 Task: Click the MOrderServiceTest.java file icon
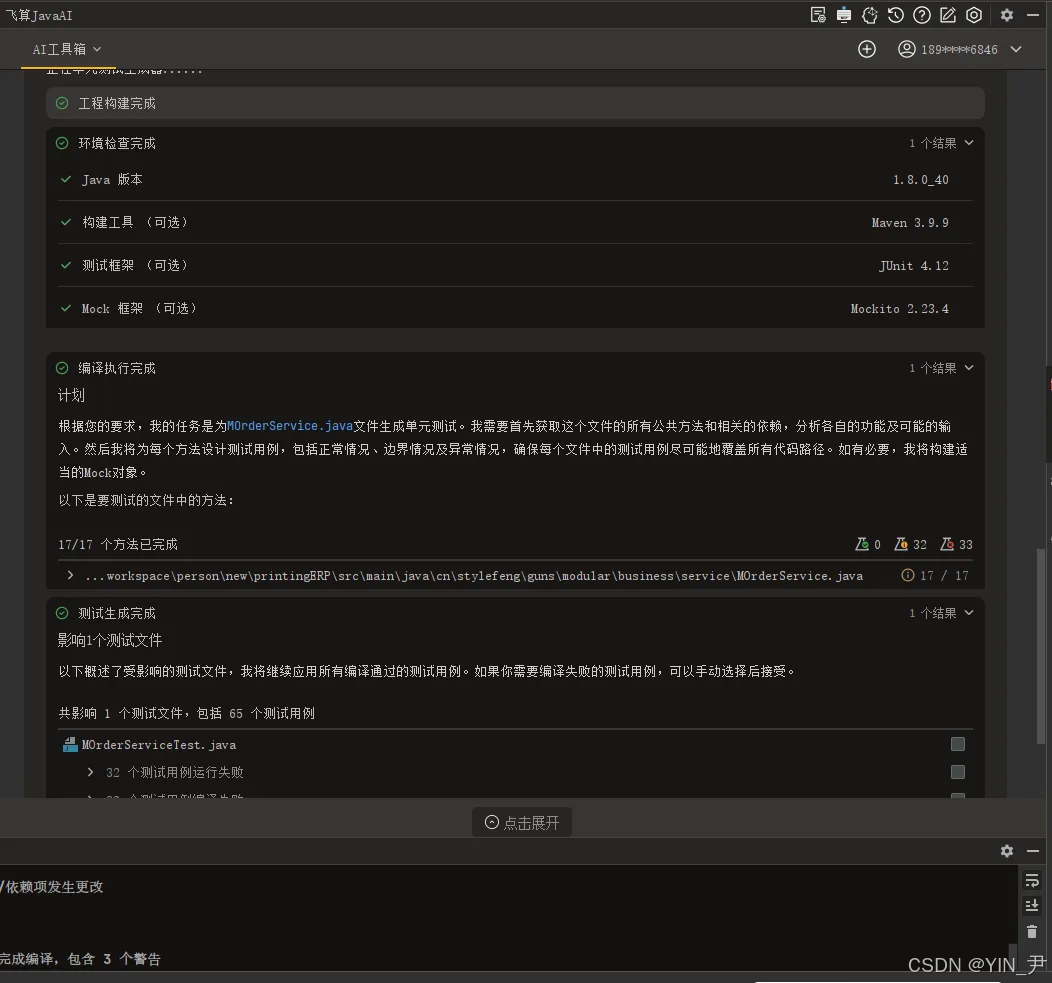pos(70,744)
